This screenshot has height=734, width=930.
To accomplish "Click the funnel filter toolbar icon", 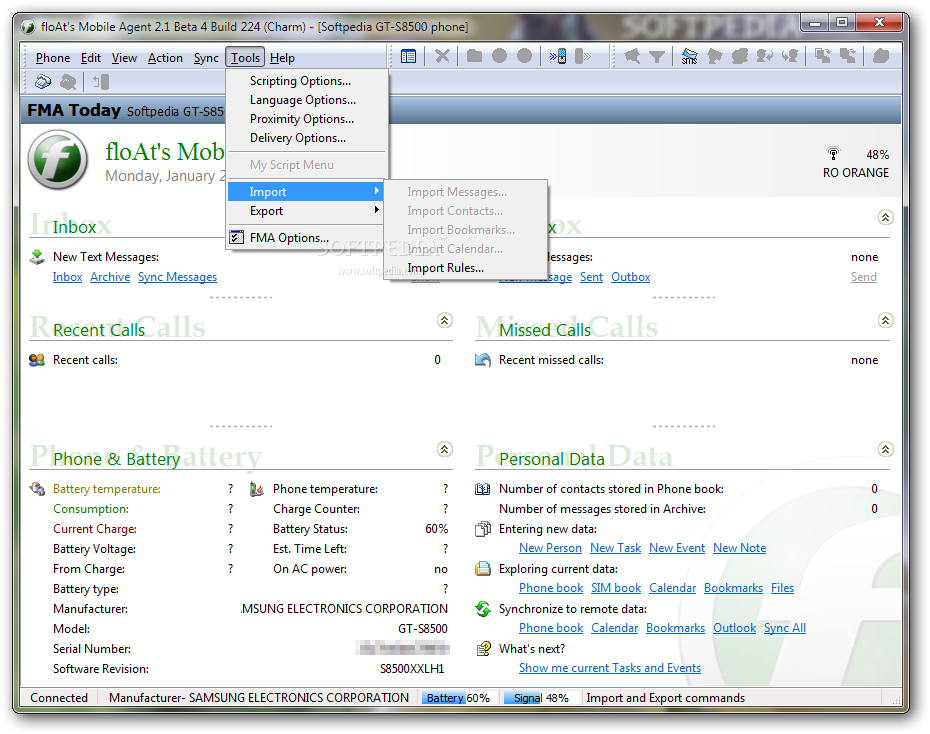I will pyautogui.click(x=657, y=56).
